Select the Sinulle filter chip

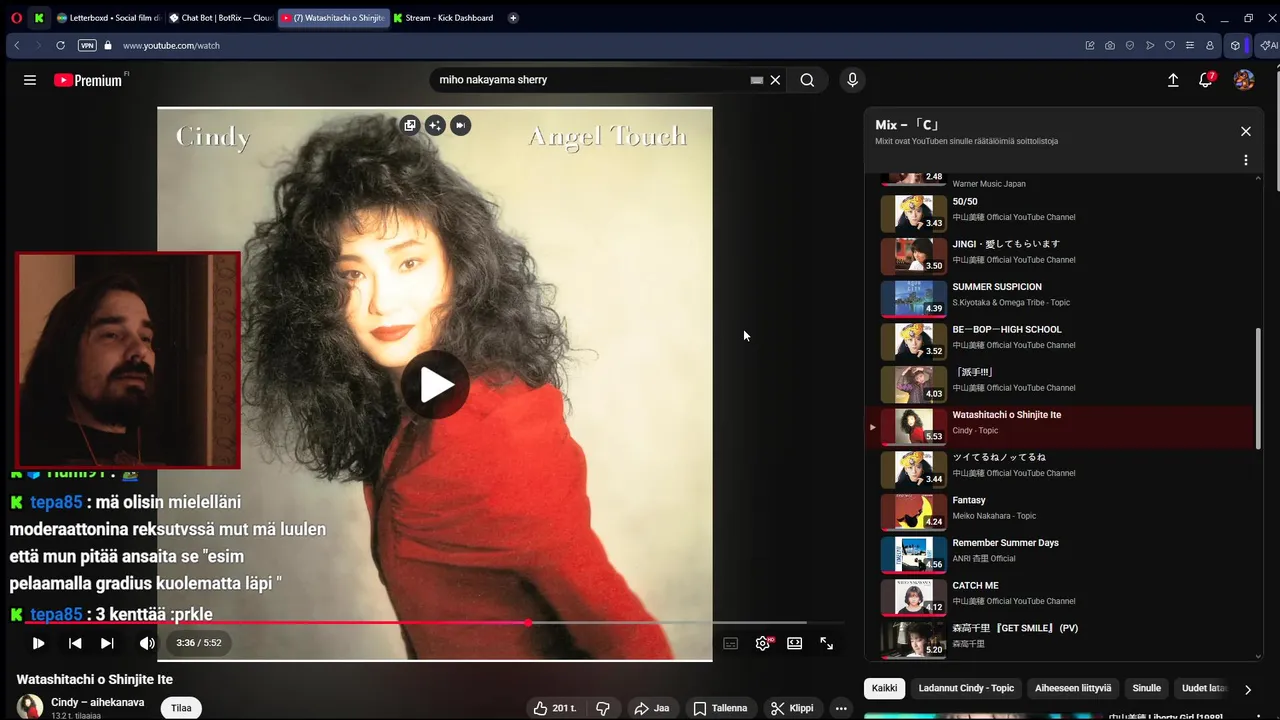tap(1146, 688)
